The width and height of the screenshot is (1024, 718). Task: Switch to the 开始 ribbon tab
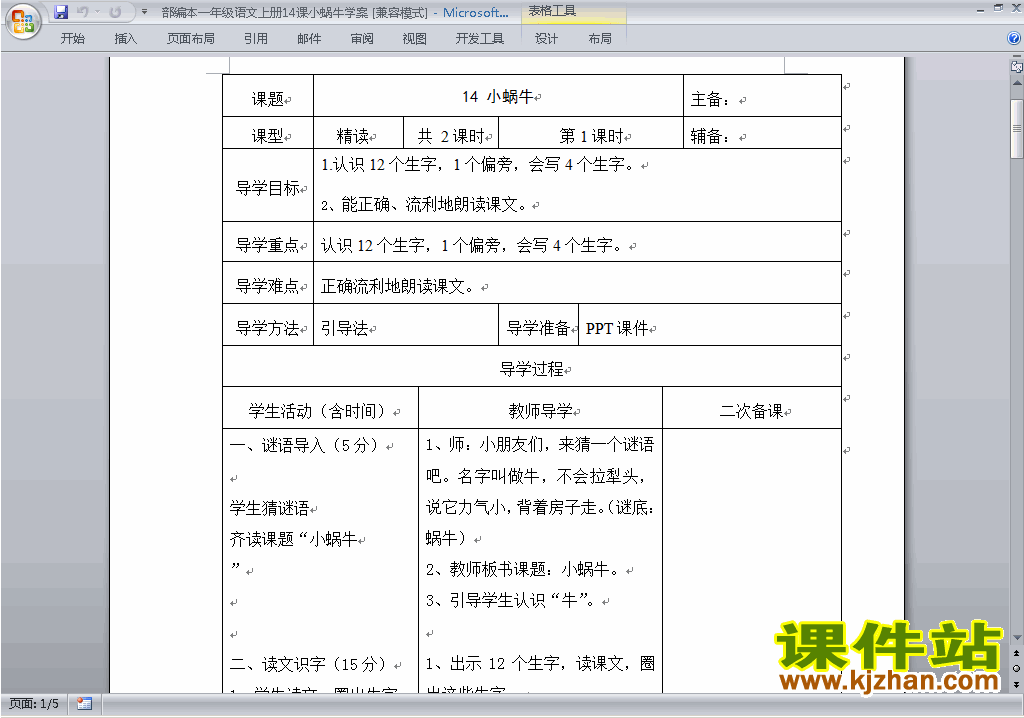[x=72, y=39]
